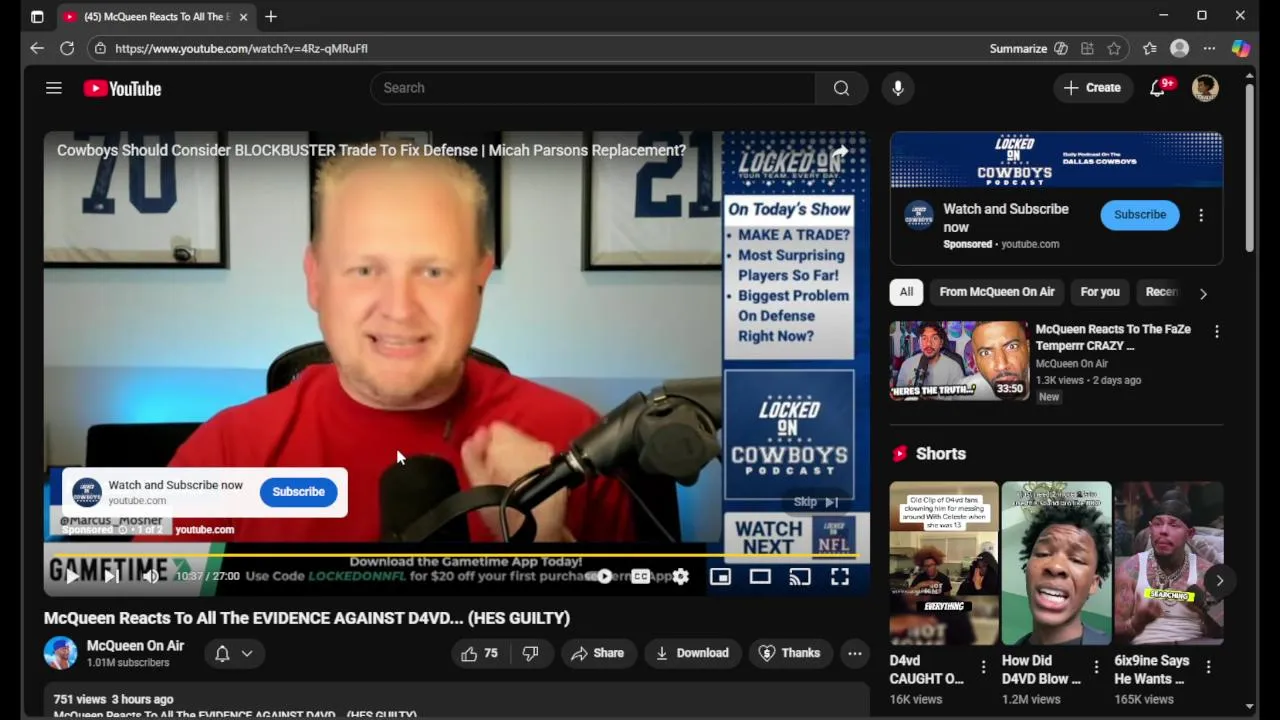
Task: Open the YouTube account avatar menu
Action: tap(1205, 88)
